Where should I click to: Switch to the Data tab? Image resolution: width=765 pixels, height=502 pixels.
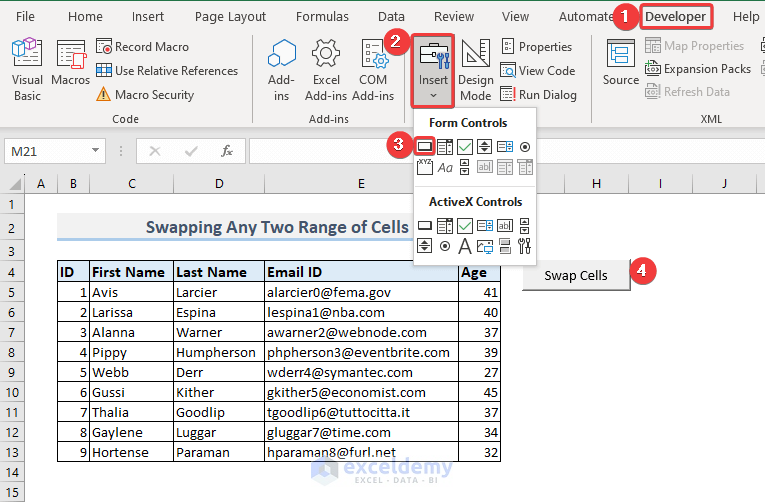(391, 17)
